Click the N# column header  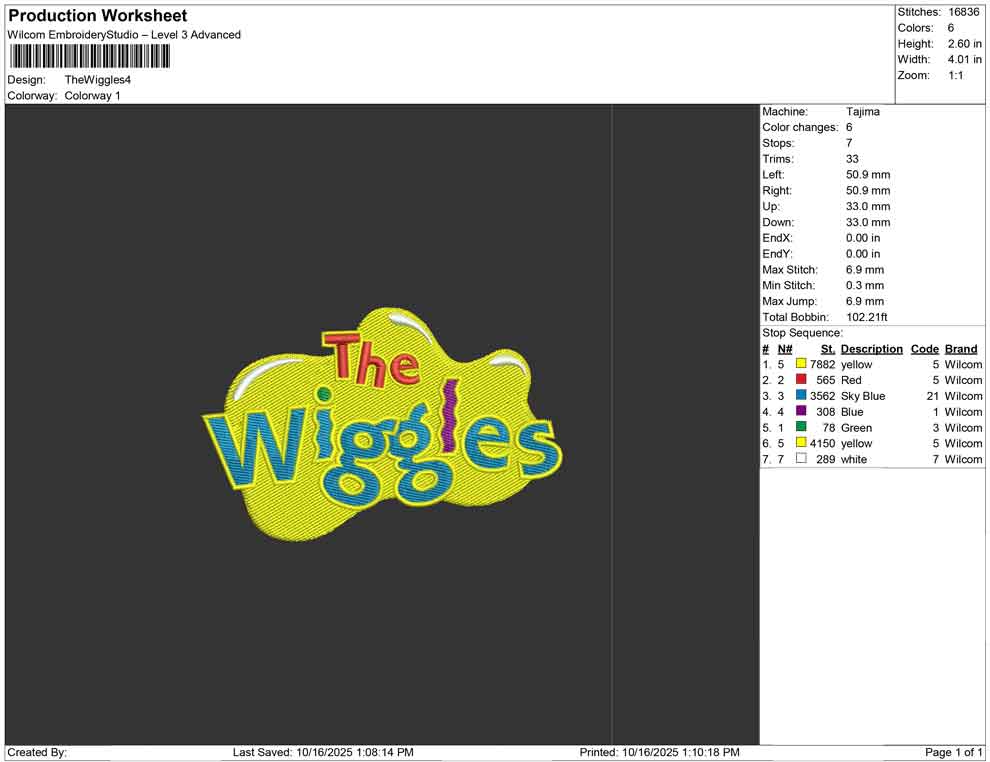(785, 349)
